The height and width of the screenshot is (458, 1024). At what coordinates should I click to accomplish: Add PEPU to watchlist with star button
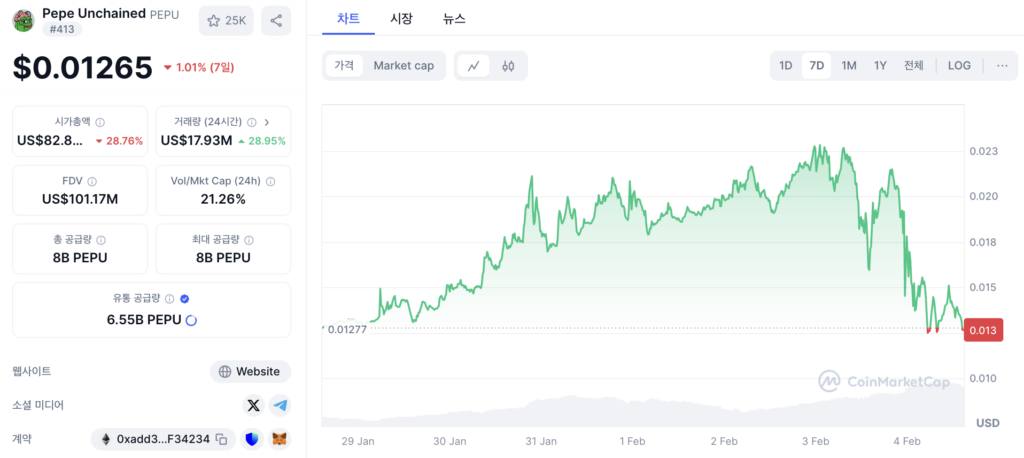click(x=226, y=21)
